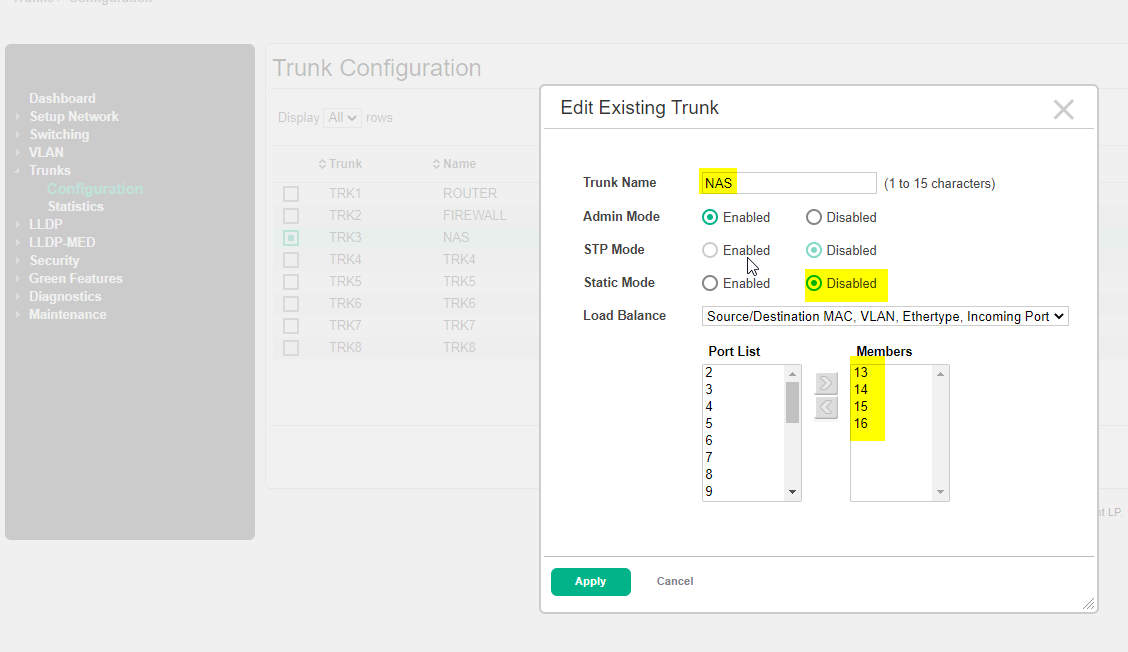Set Static Mode to Enabled
Viewport: 1128px width, 652px height.
pyautogui.click(x=710, y=283)
